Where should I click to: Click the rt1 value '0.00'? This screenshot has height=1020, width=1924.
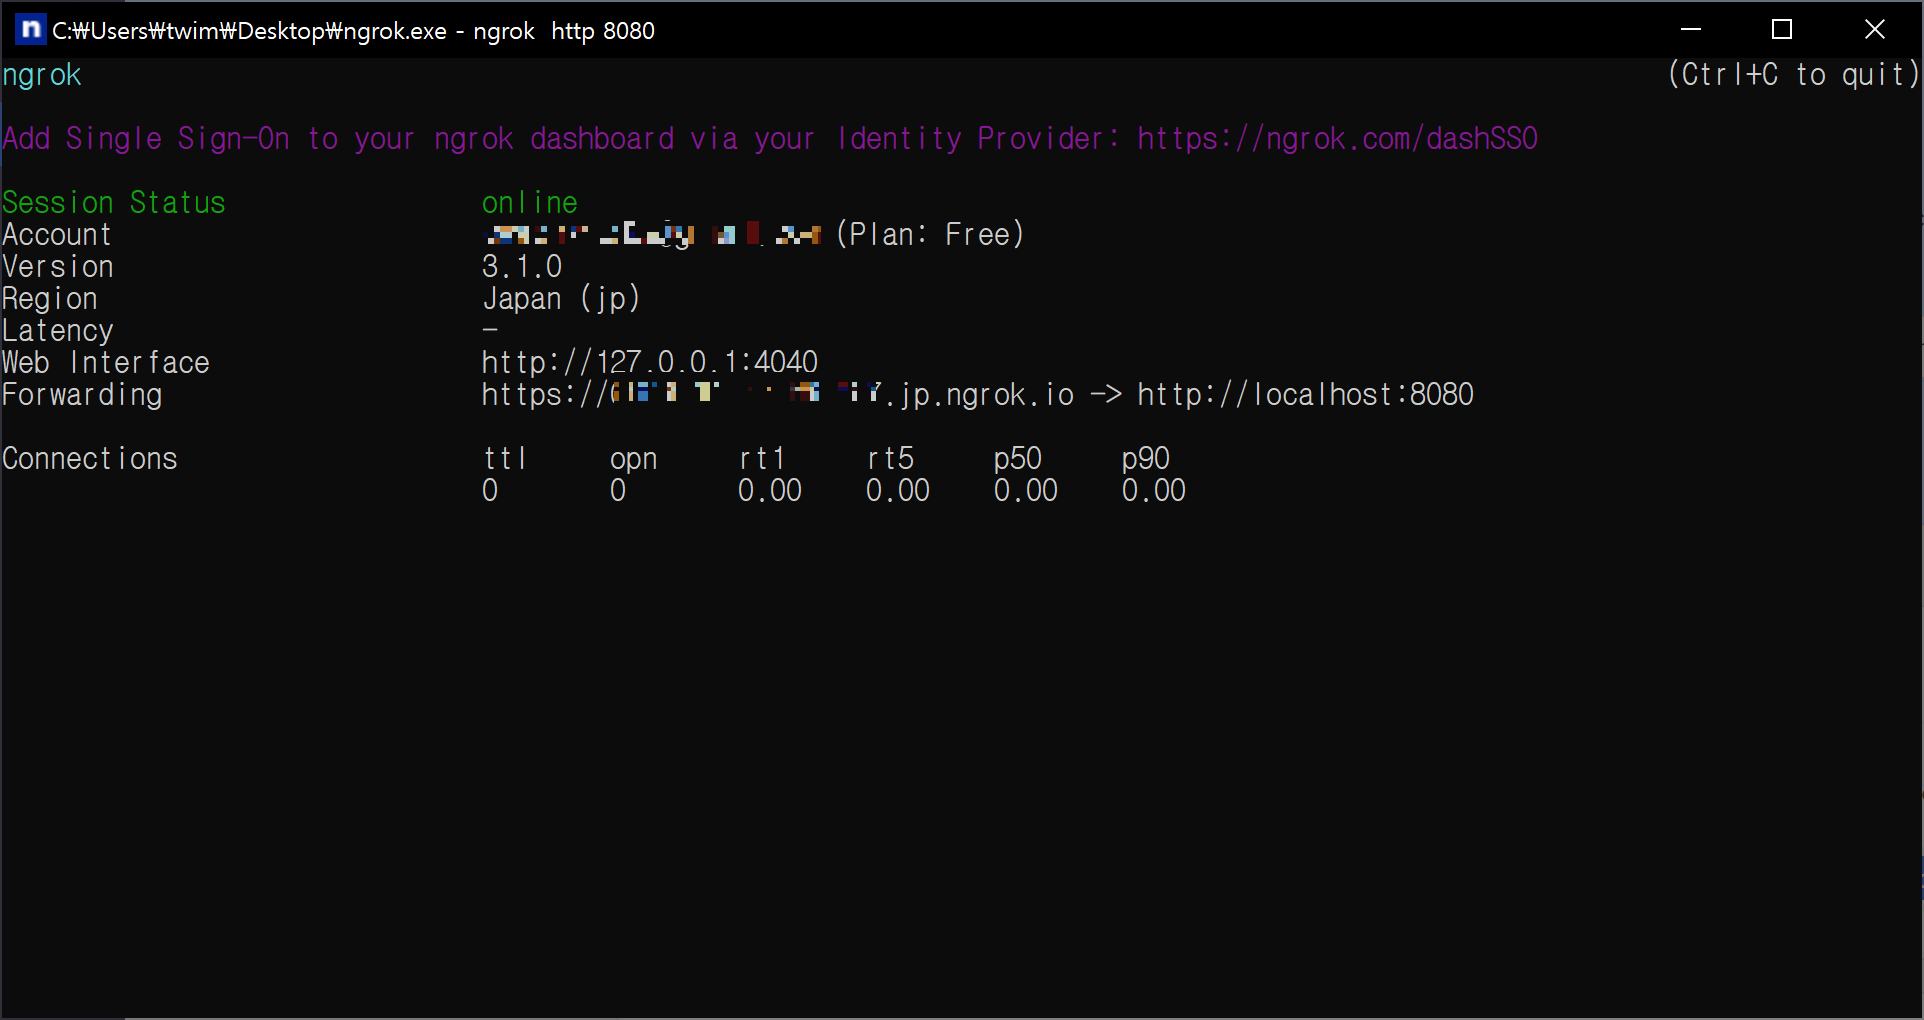pyautogui.click(x=770, y=491)
